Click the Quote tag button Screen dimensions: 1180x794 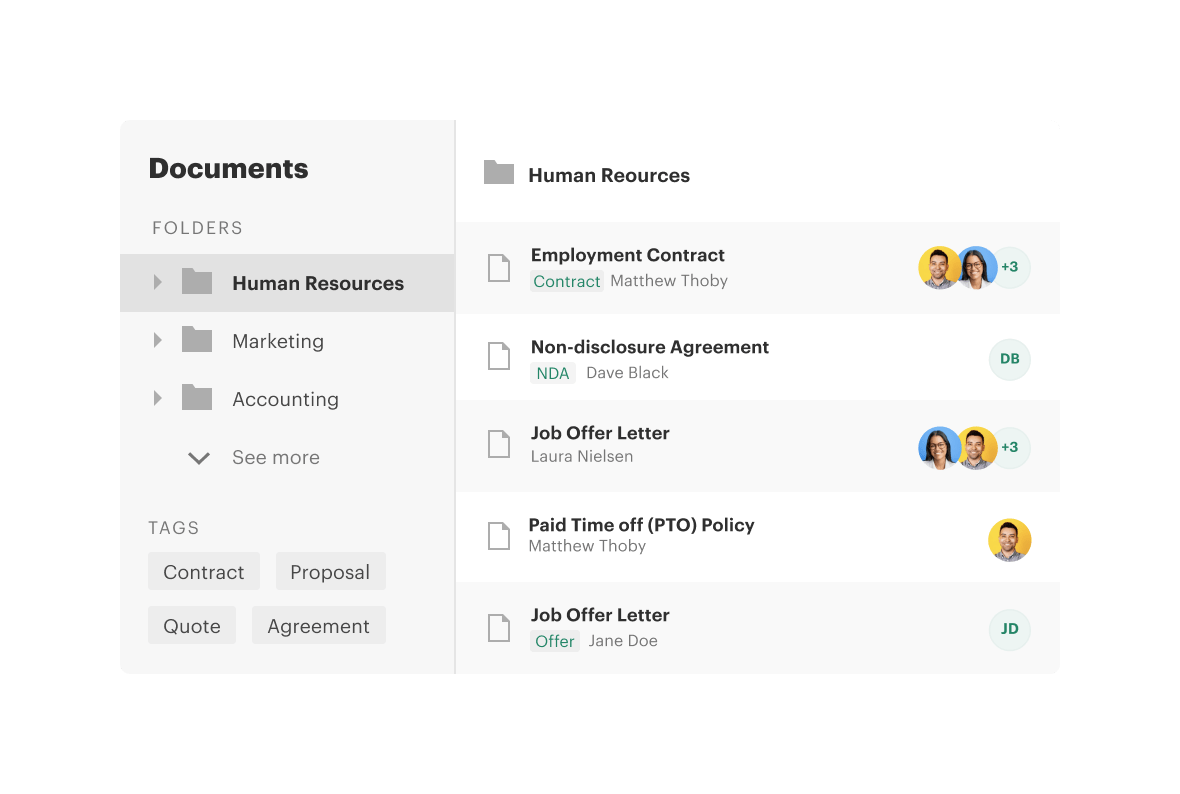coord(191,625)
